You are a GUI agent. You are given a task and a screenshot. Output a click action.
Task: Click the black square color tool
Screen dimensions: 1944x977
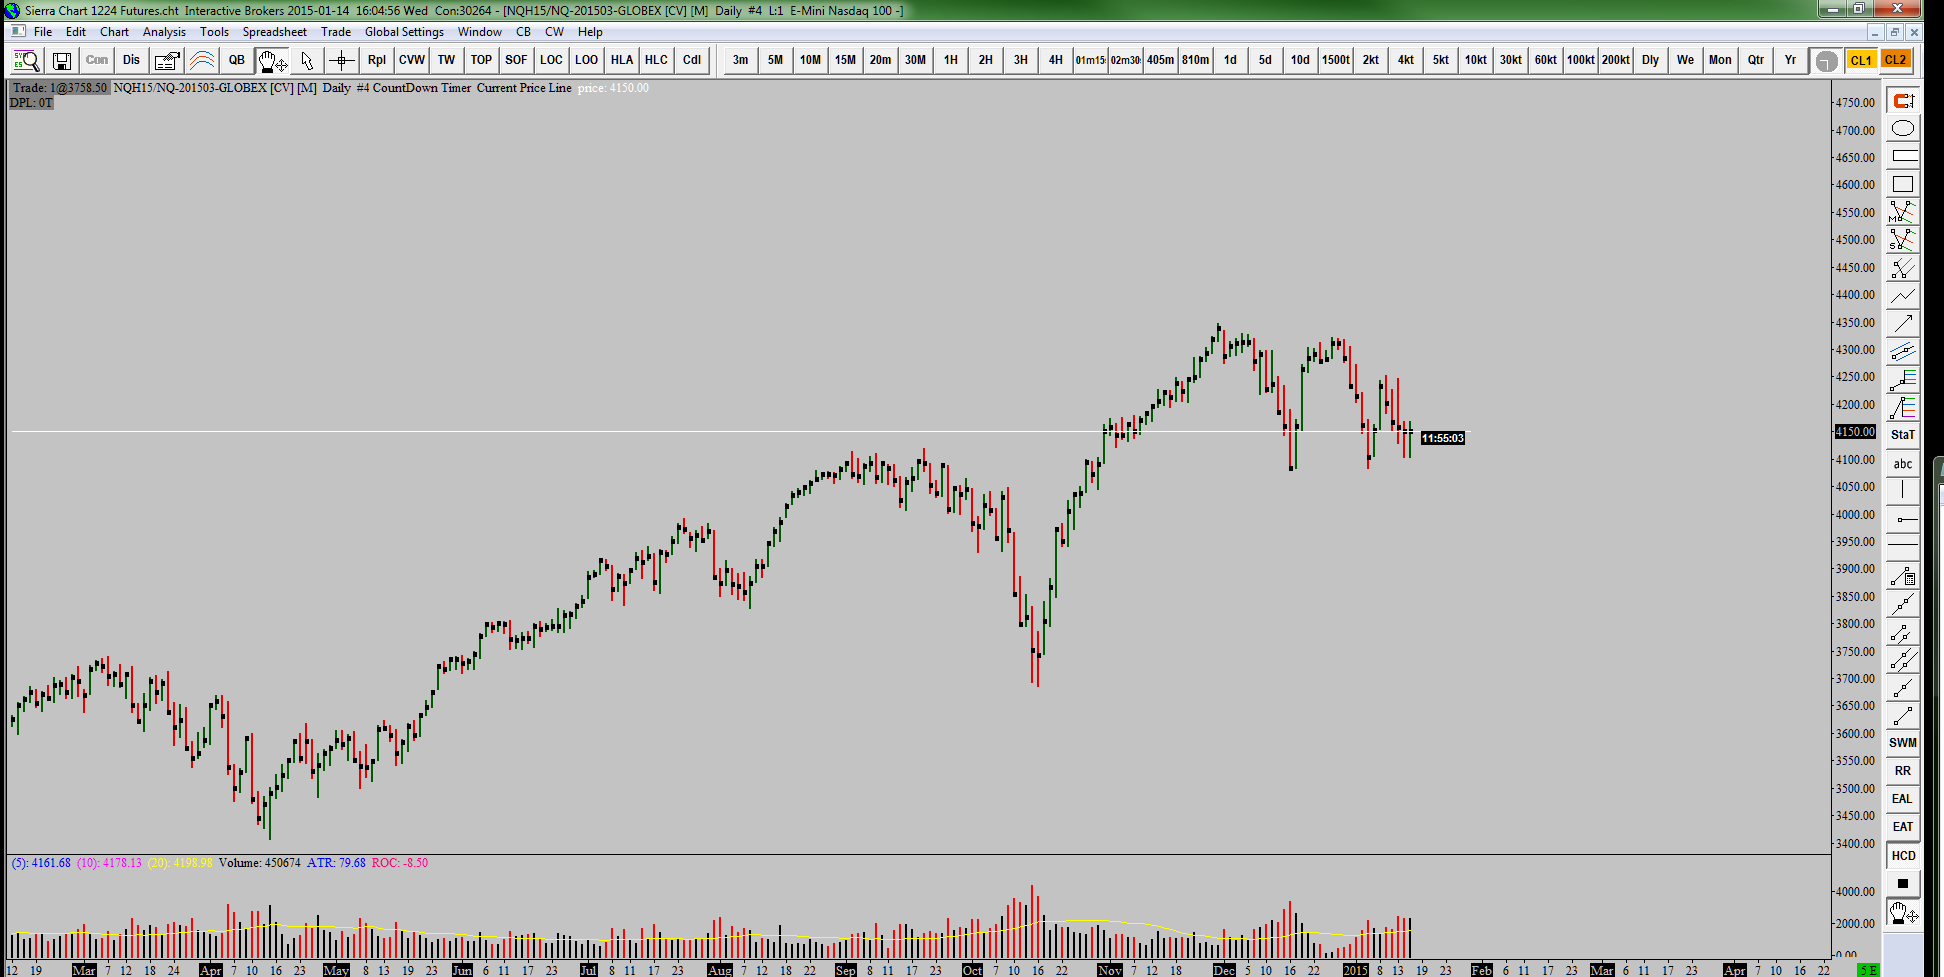pyautogui.click(x=1903, y=883)
